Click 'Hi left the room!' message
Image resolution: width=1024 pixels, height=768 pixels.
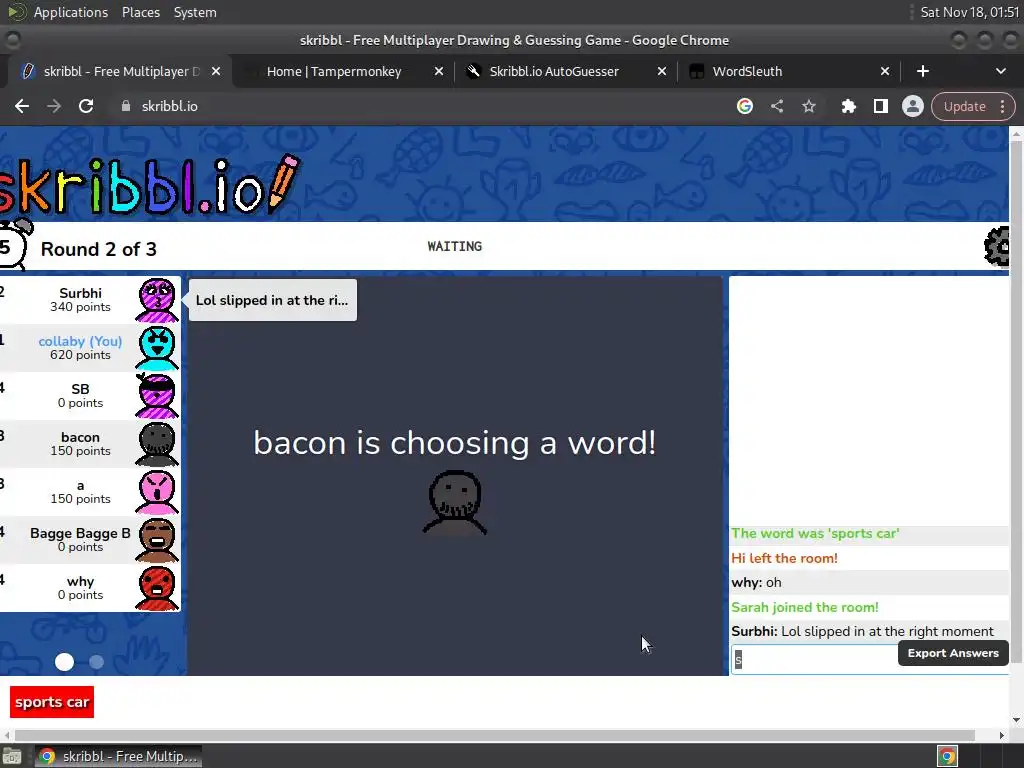[x=784, y=558]
